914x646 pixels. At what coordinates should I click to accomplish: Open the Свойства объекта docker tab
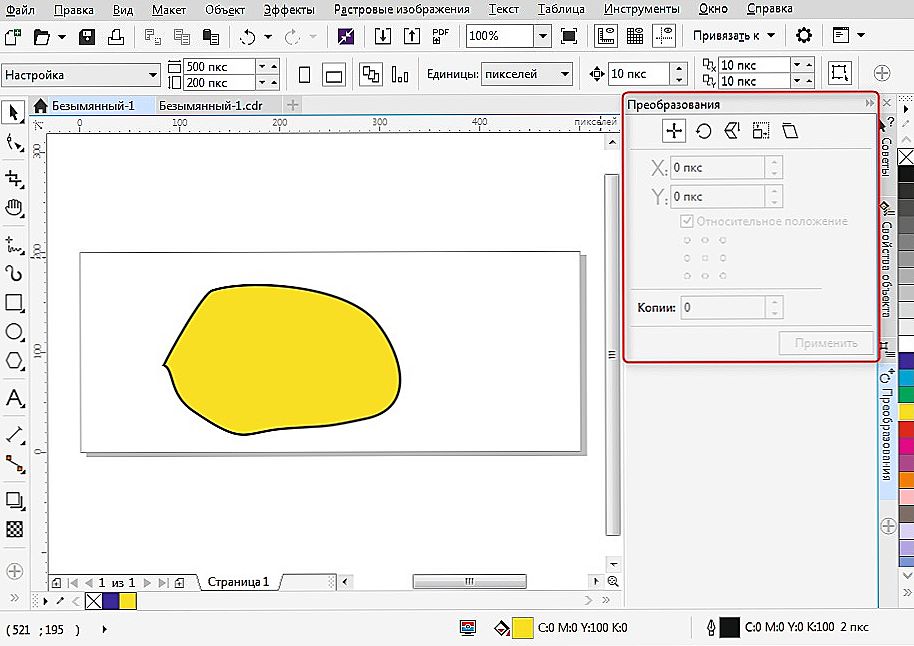886,268
